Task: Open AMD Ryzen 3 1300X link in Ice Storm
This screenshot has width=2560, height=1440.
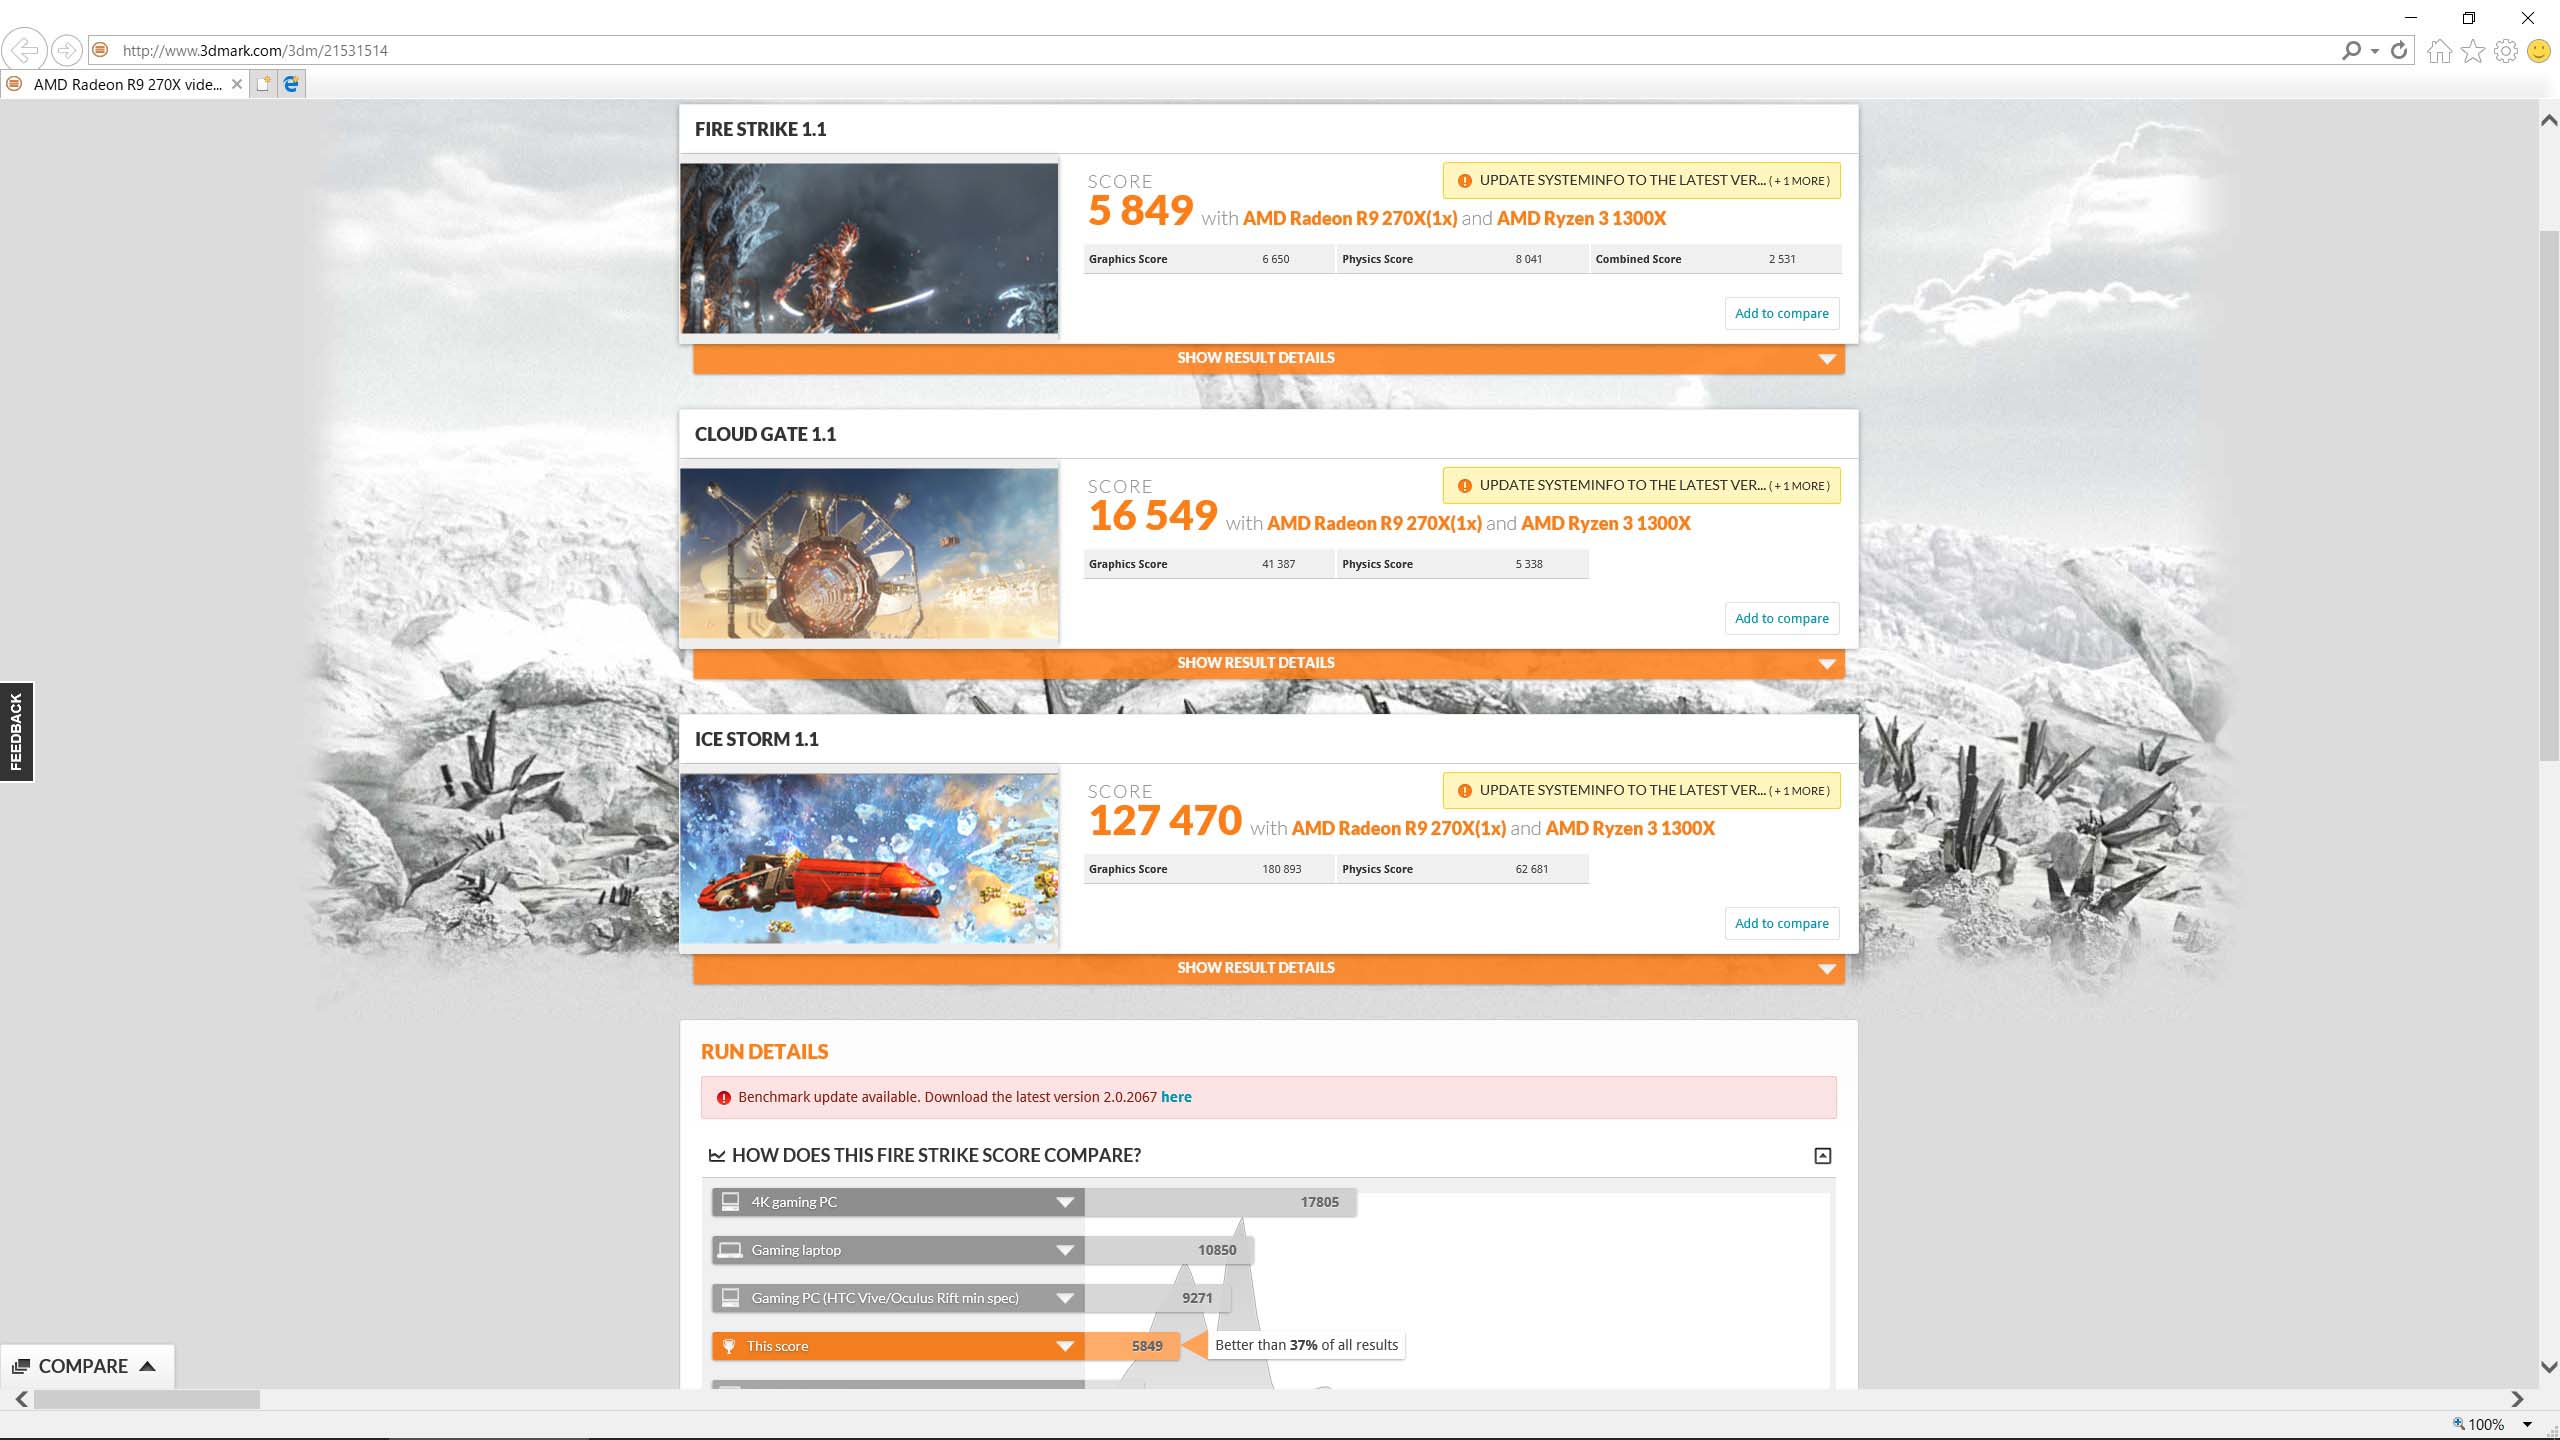Action: coord(1630,828)
